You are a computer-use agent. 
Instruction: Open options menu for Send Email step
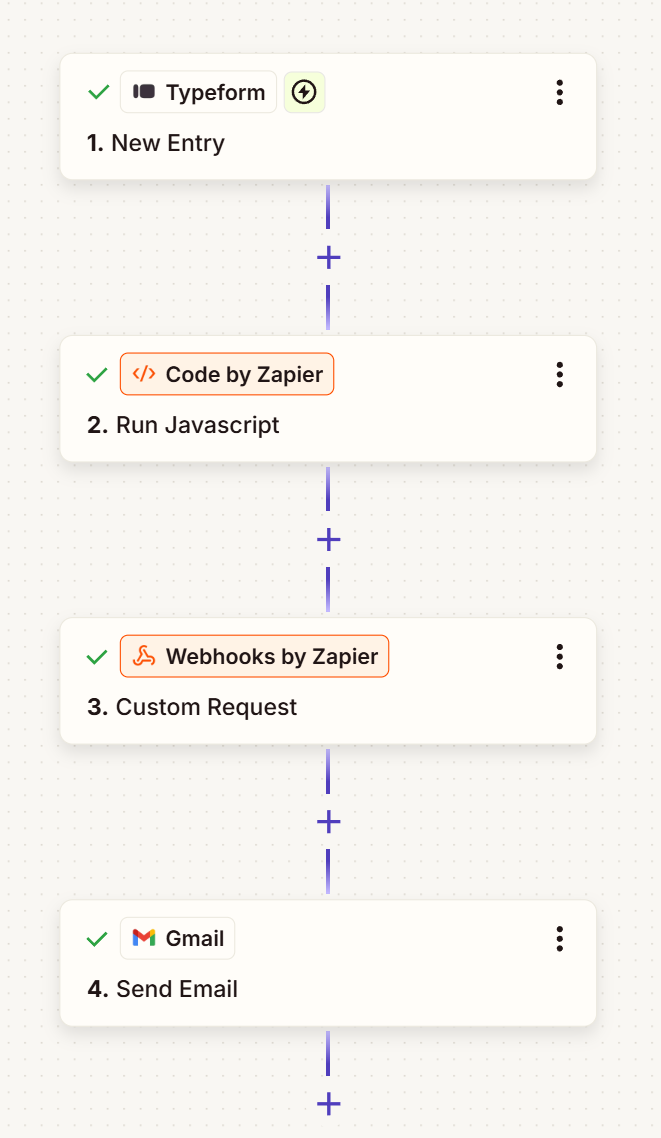[560, 938]
